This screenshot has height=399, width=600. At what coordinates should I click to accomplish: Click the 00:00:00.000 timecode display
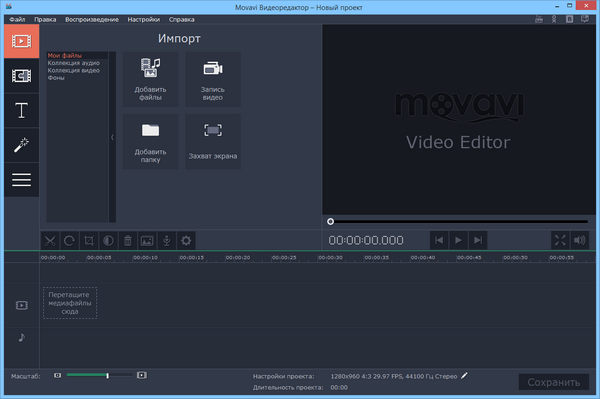point(366,240)
